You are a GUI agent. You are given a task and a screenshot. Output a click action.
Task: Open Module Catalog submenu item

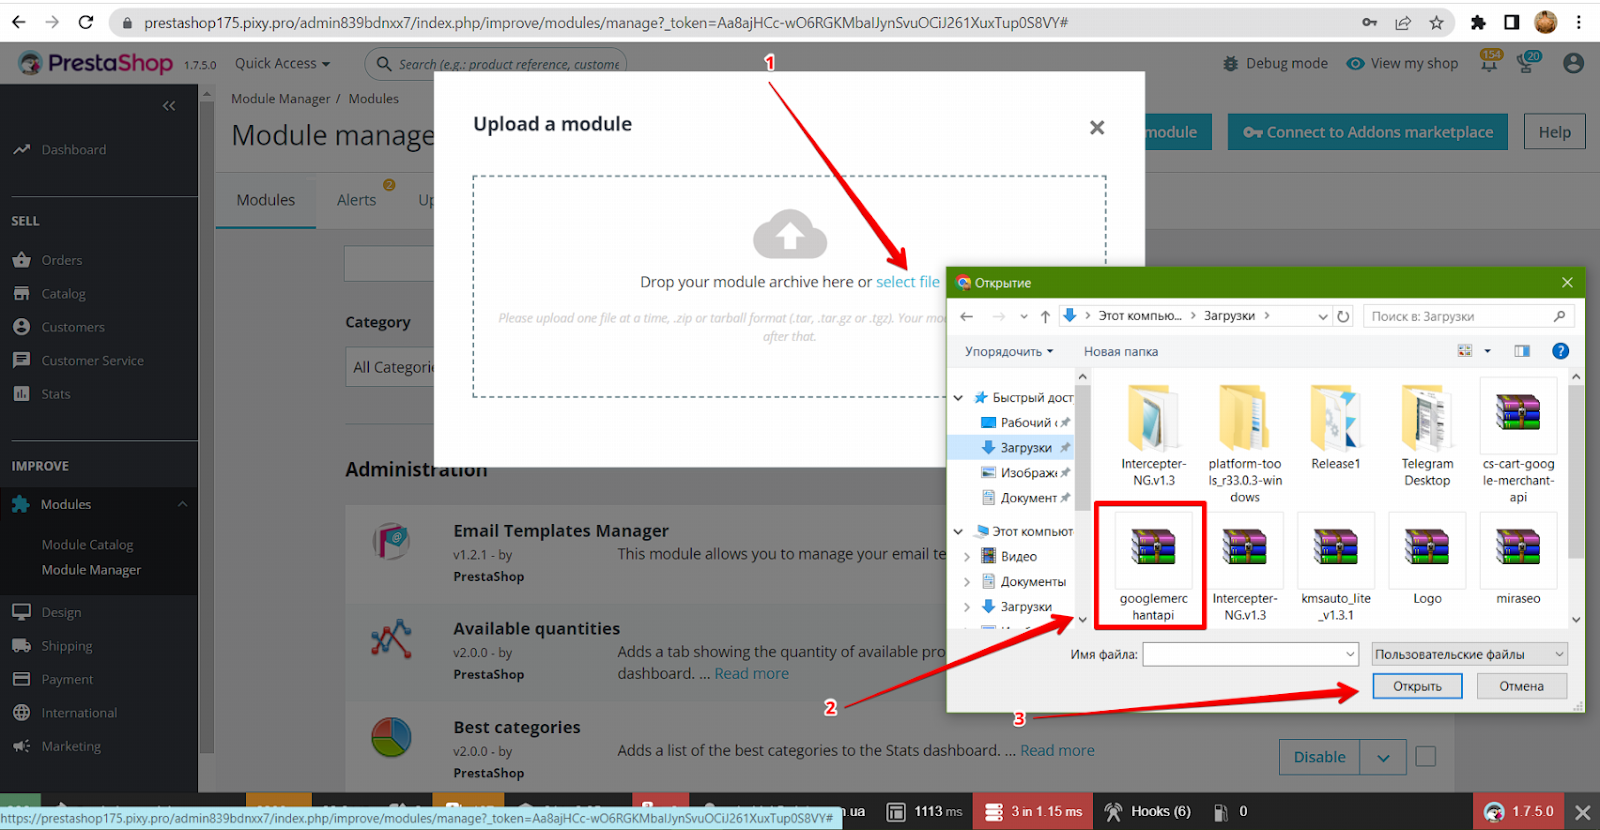click(x=88, y=545)
